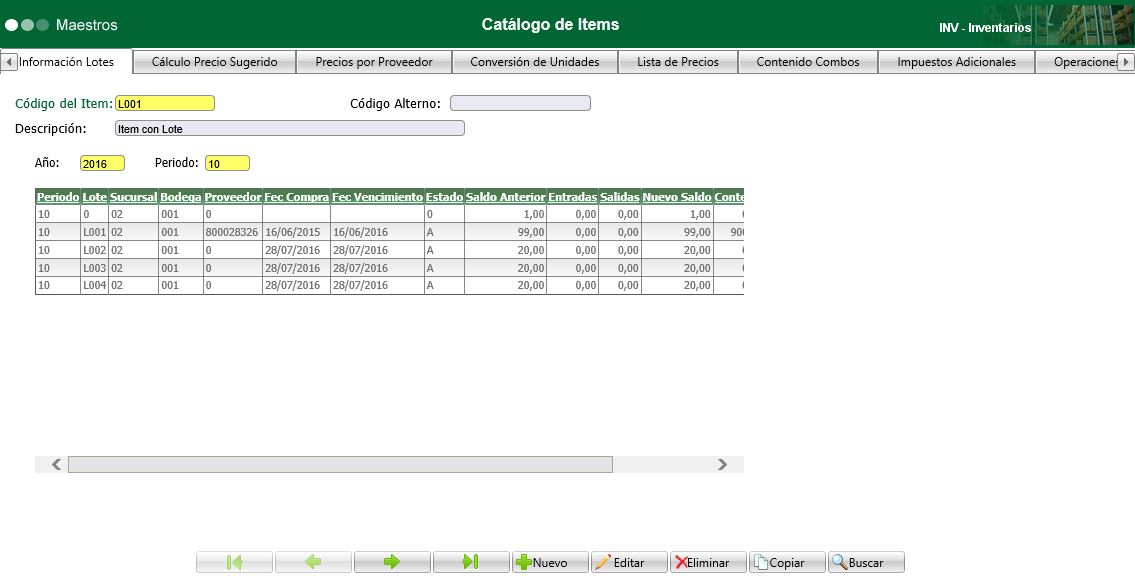Select the table row for lote L002
This screenshot has width=1135, height=584.
tap(300, 250)
